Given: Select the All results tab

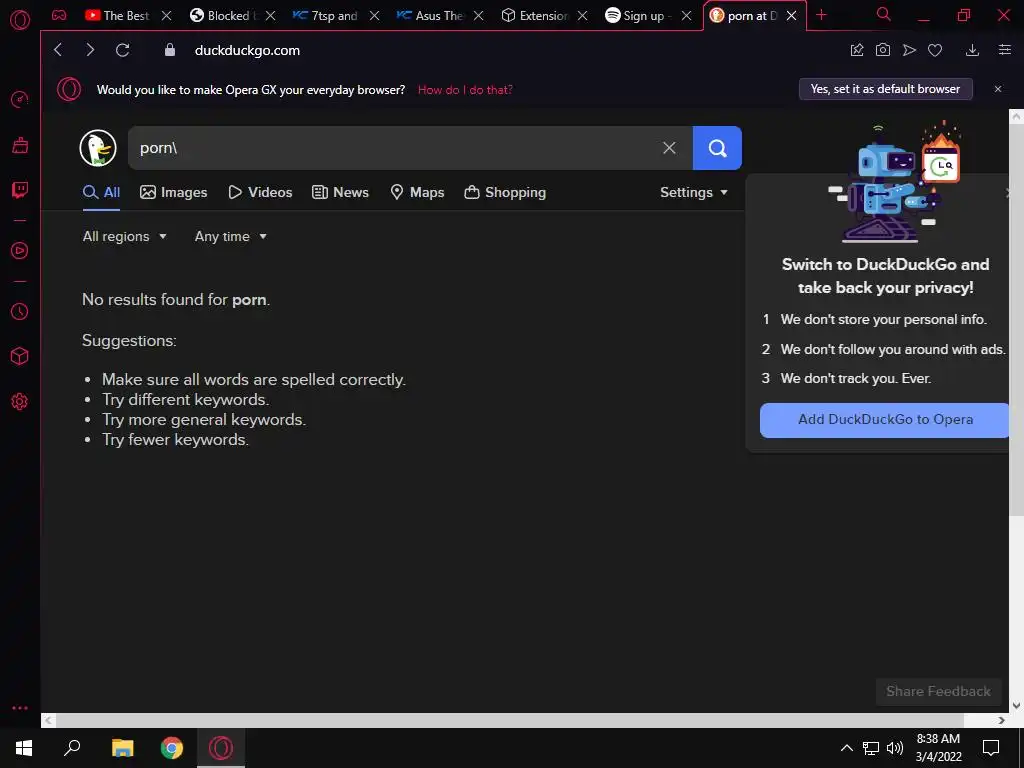Looking at the screenshot, I should [101, 192].
